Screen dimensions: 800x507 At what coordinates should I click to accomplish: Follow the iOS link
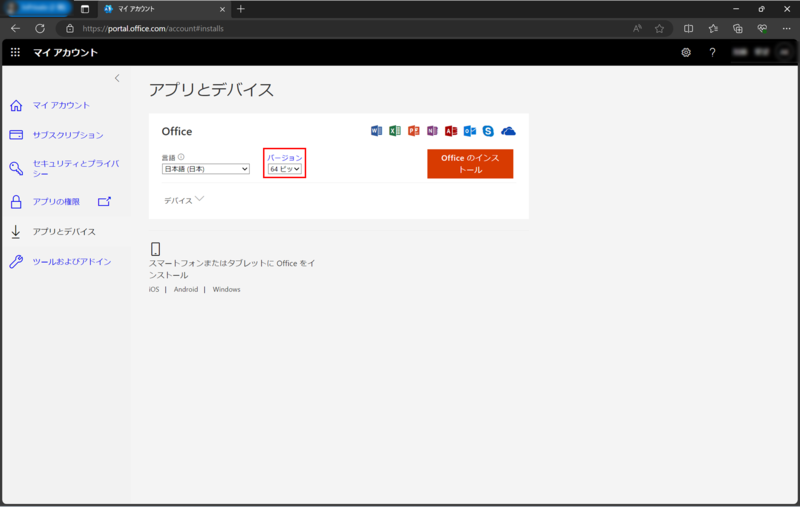coord(154,289)
